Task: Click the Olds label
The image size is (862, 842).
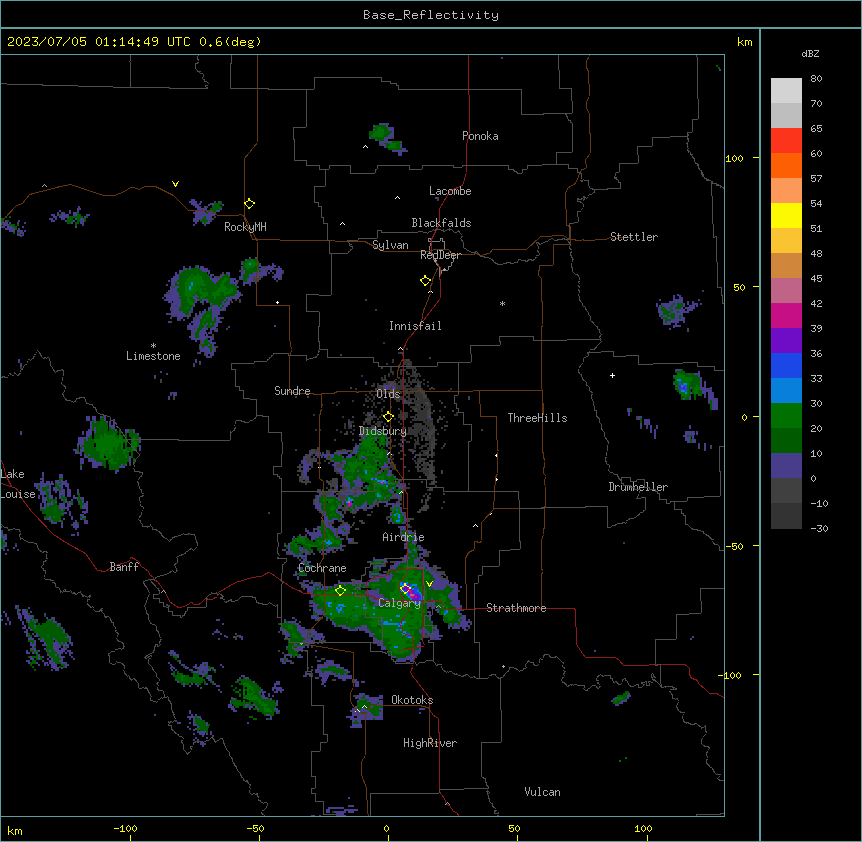Action: 388,394
